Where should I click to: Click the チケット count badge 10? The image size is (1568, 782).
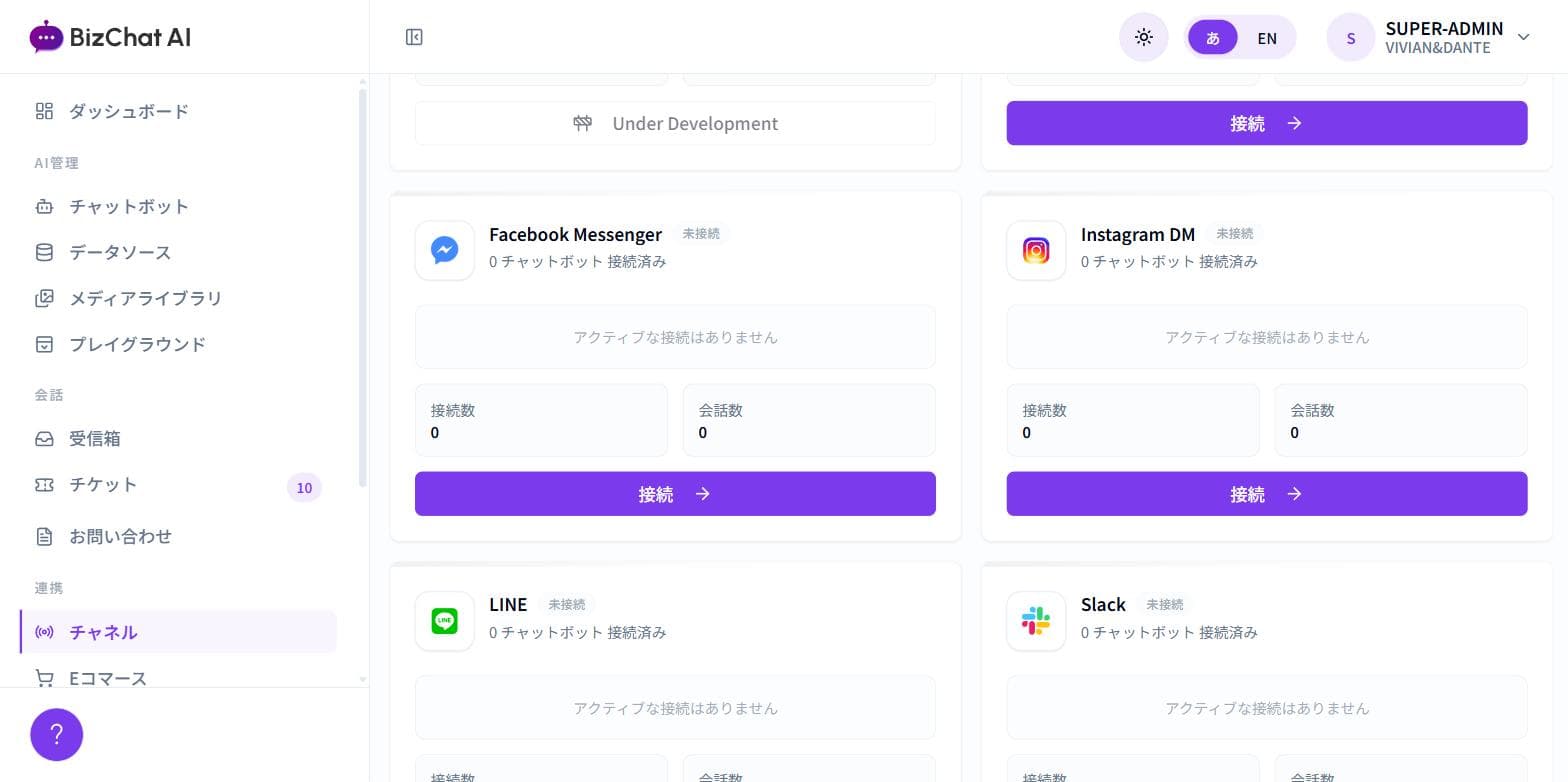304,488
